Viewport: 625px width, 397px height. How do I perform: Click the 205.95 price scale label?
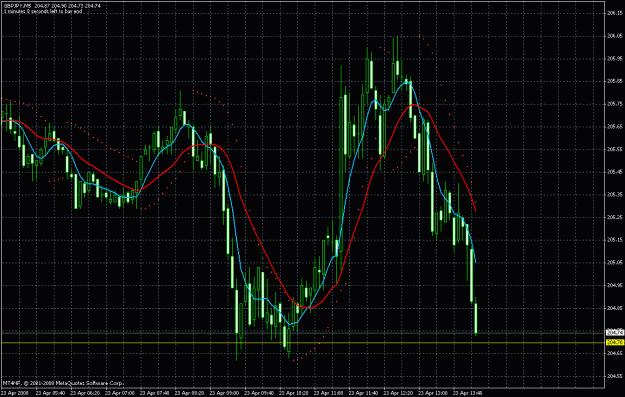click(615, 59)
